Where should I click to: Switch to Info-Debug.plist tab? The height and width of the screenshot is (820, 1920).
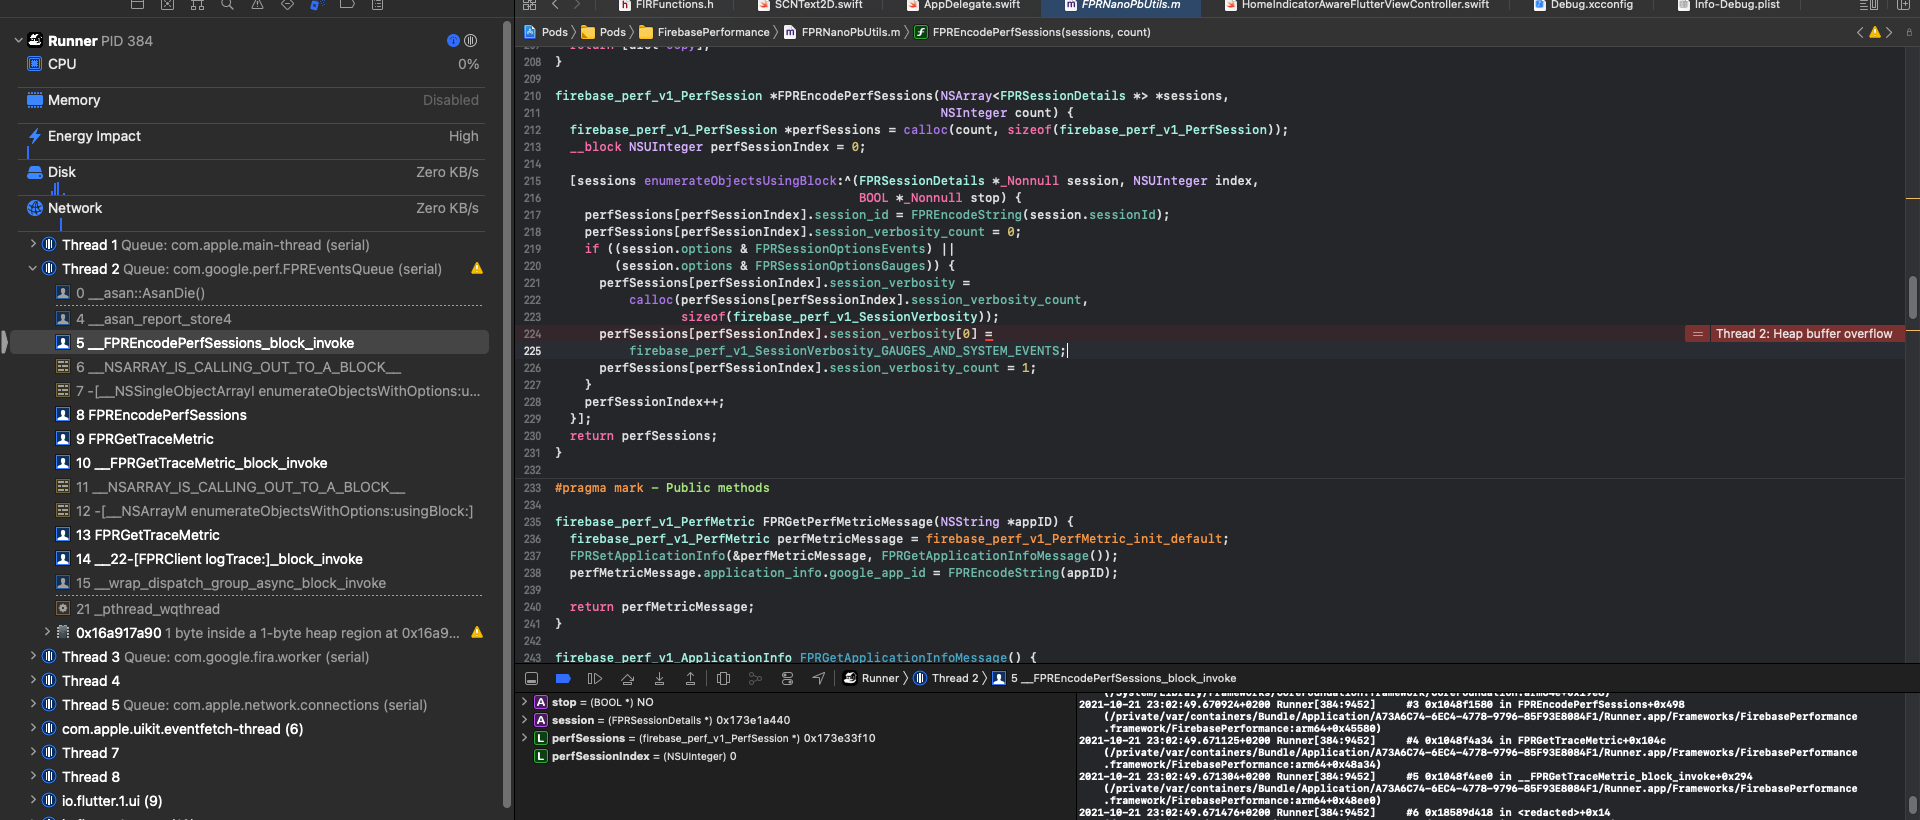[x=1729, y=5]
